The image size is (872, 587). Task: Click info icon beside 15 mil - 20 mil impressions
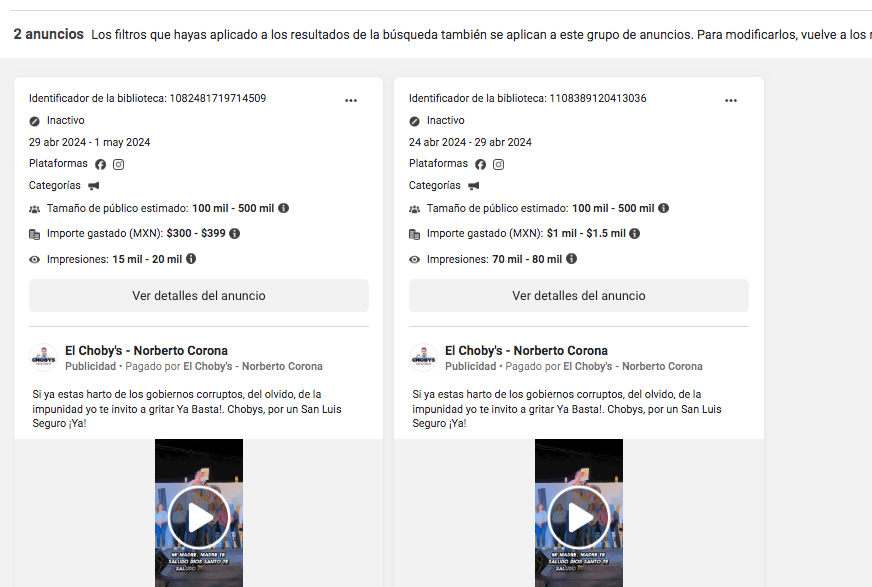[191, 258]
